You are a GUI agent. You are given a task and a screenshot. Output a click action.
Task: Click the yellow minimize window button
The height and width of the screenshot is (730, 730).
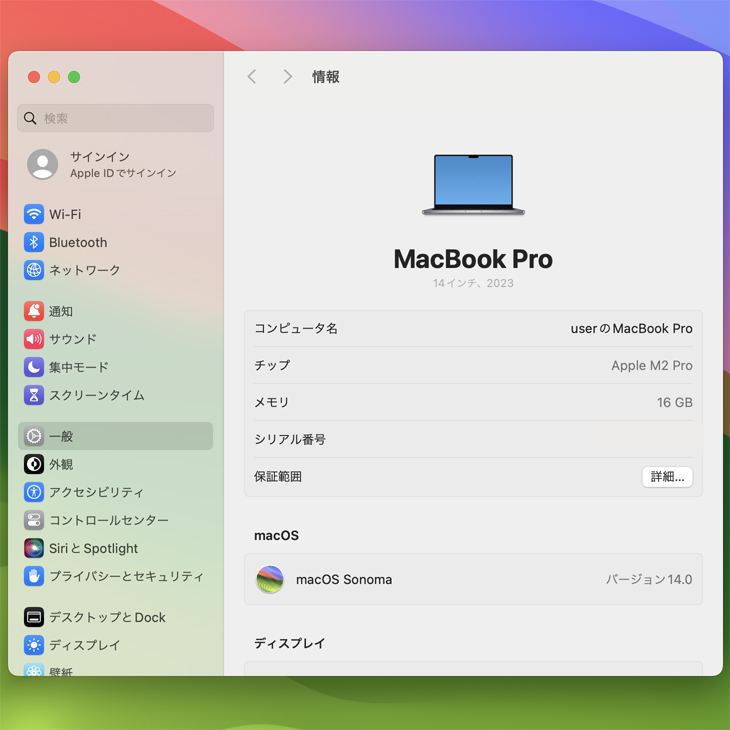click(54, 77)
